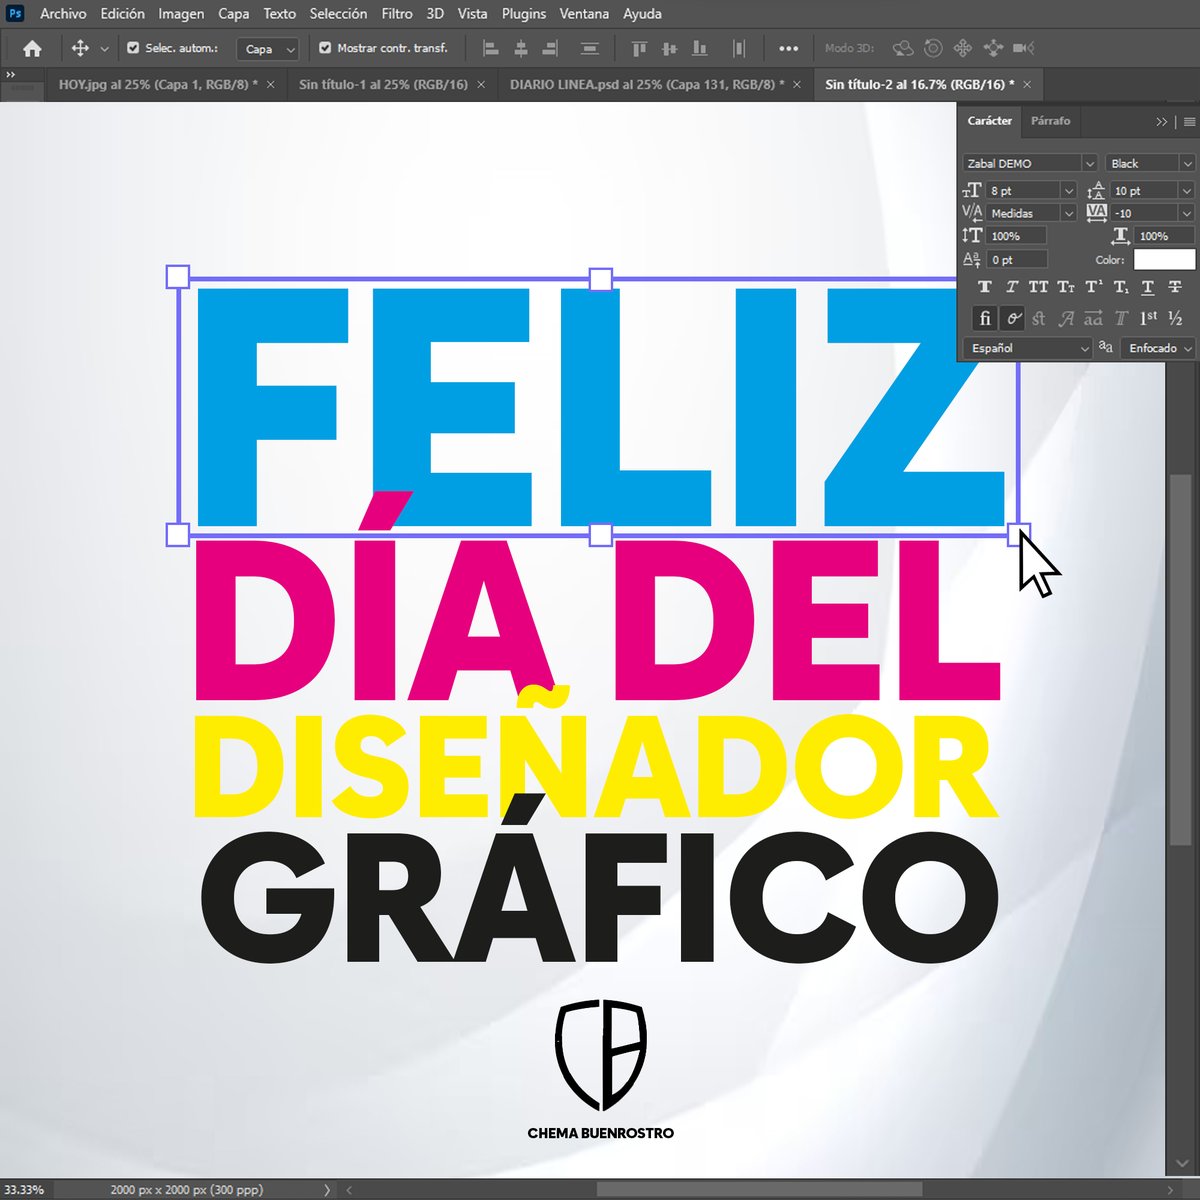Open the Ayuda menu

(x=642, y=14)
